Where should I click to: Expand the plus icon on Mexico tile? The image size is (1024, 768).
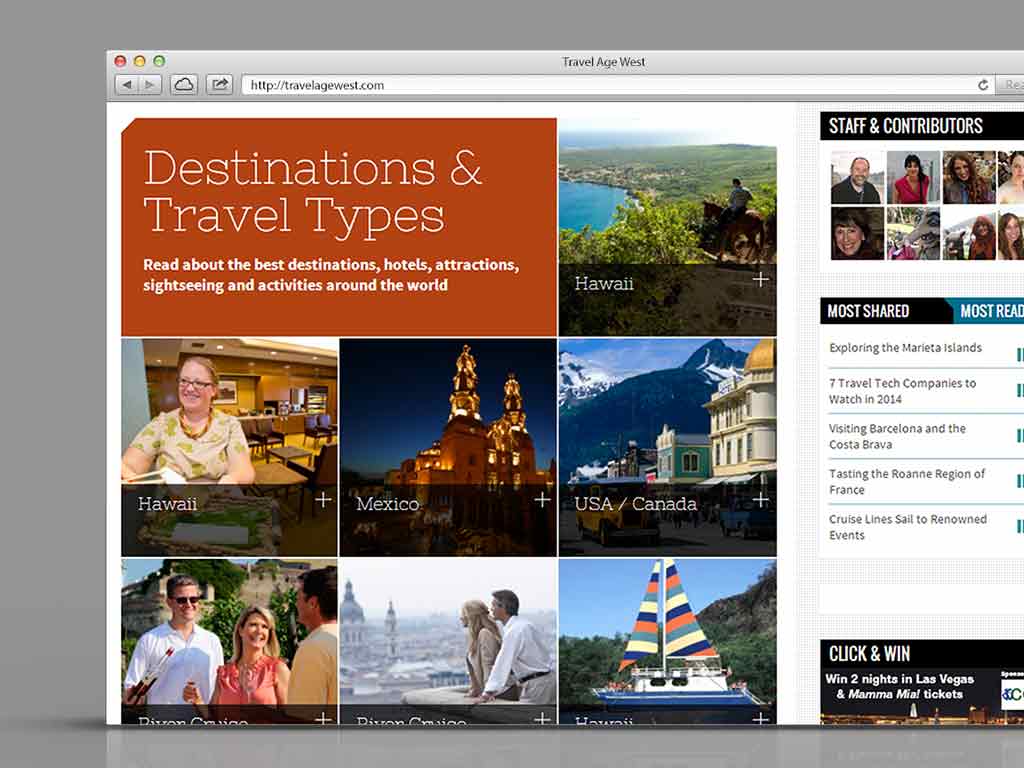541,500
